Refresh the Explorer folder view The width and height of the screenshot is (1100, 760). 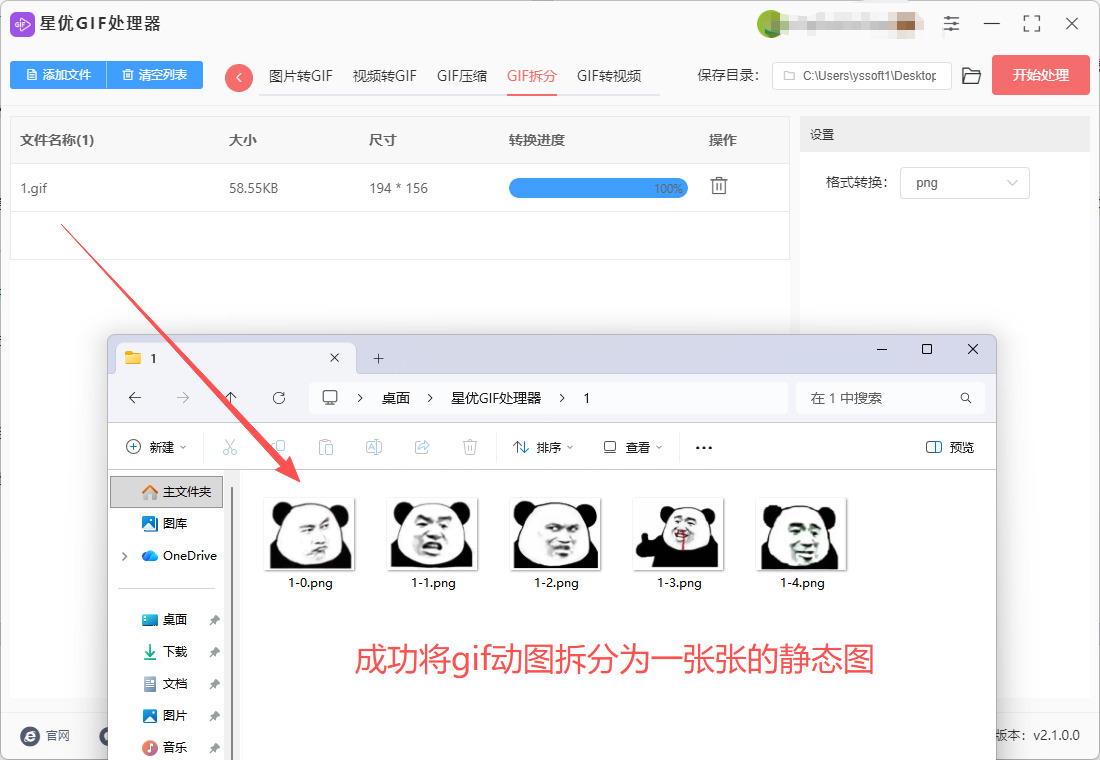[279, 398]
